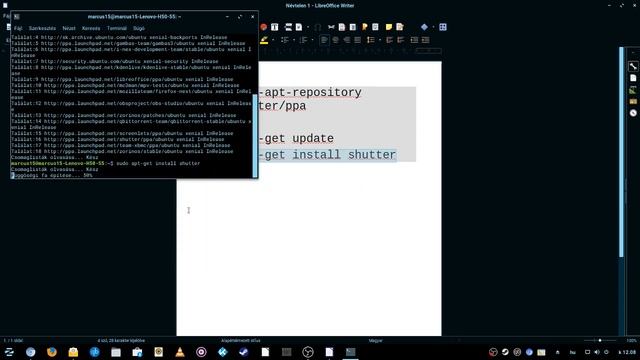640x360 pixels.
Task: Apply yellow highlighting color
Action: pyautogui.click(x=264, y=40)
